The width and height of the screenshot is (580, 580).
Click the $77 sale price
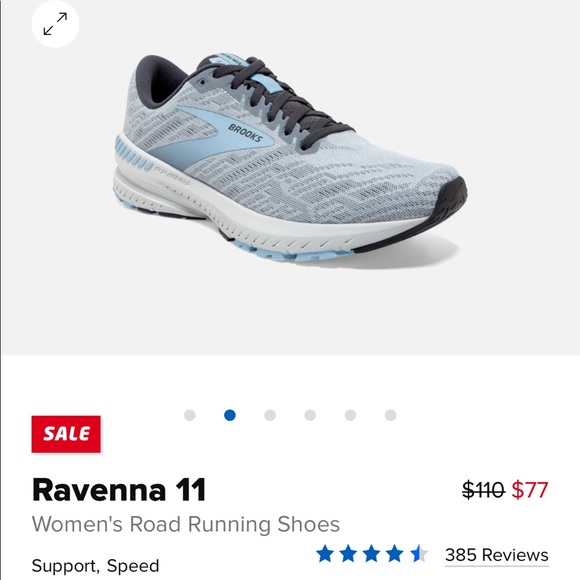tap(530, 490)
